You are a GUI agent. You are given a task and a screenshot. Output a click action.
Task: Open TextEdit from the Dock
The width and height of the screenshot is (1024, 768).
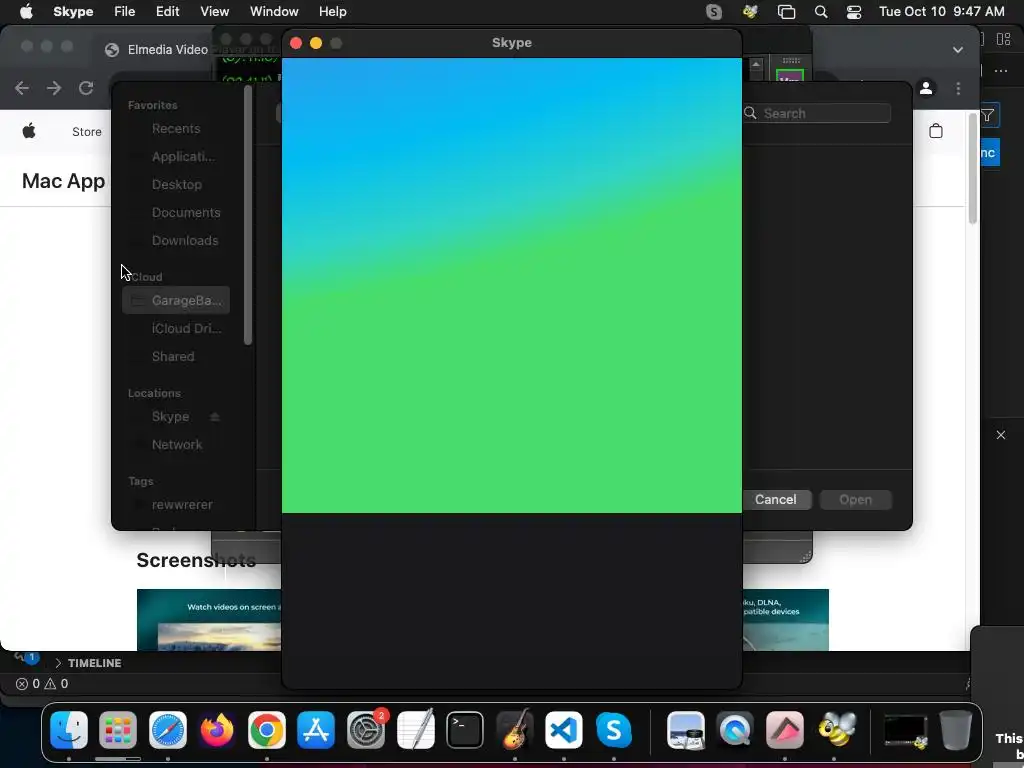click(415, 729)
